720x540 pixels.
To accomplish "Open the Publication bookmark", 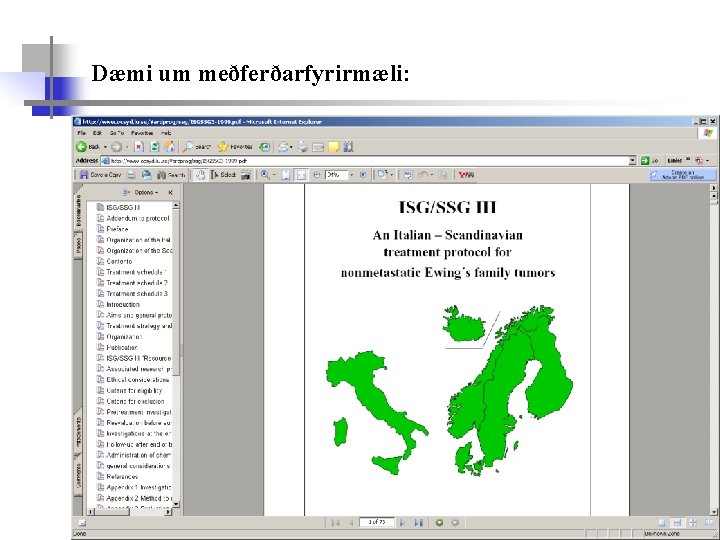I will 122,348.
